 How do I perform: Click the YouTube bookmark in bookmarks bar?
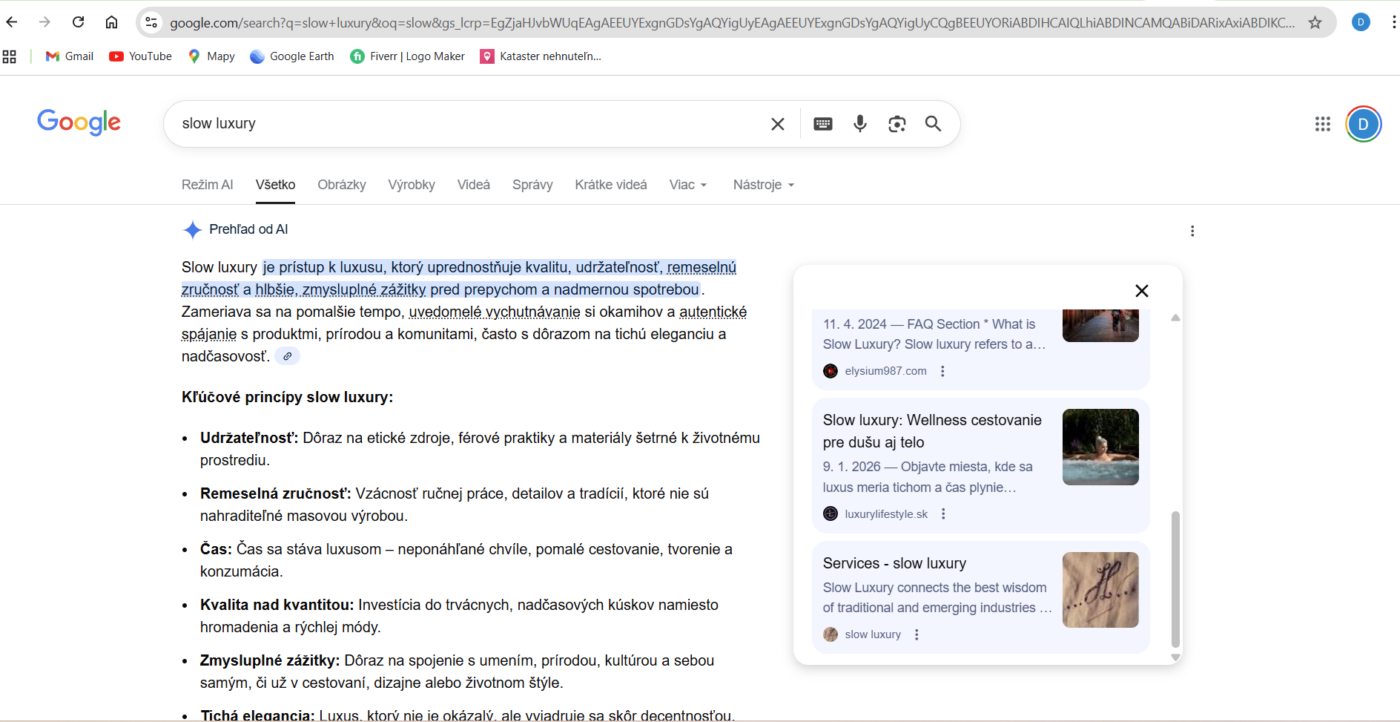(140, 57)
